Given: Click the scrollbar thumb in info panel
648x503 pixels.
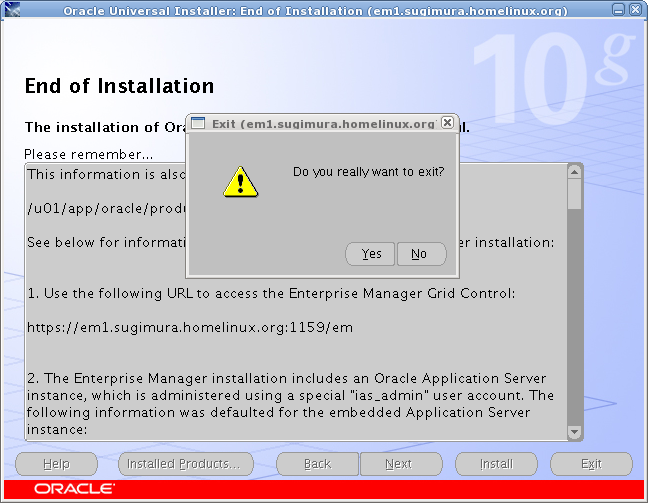Looking at the screenshot, I should tap(574, 194).
